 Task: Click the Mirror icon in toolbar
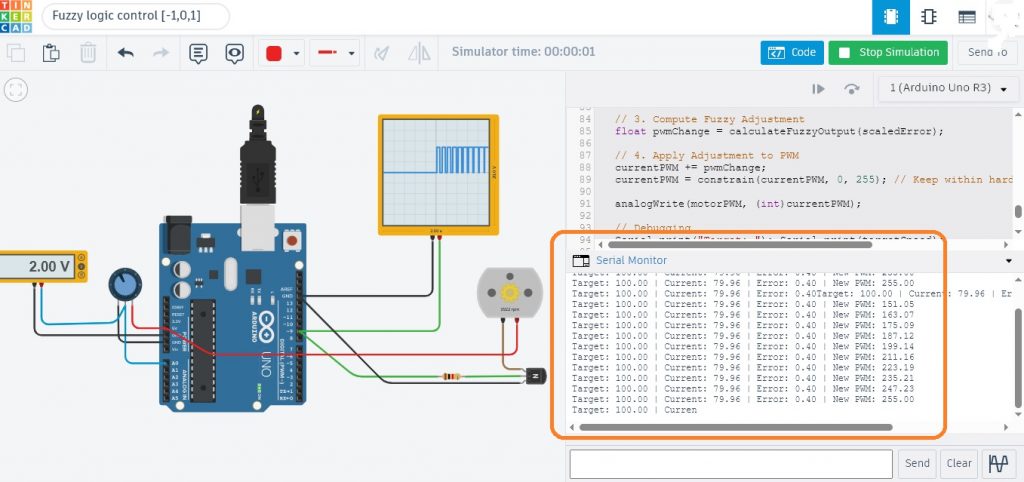click(419, 53)
